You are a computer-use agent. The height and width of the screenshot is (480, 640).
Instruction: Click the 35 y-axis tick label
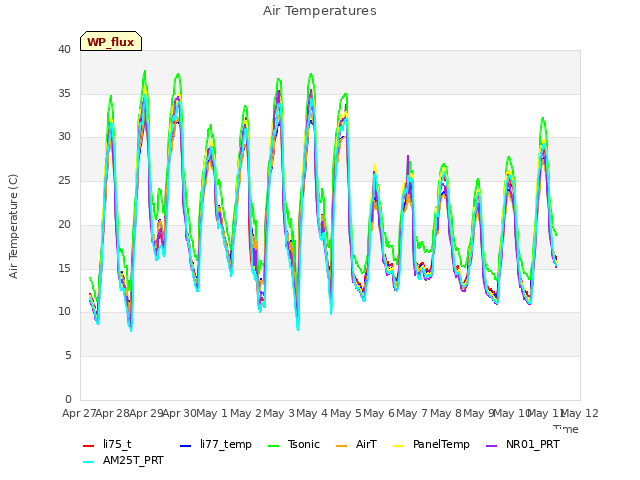(x=64, y=93)
